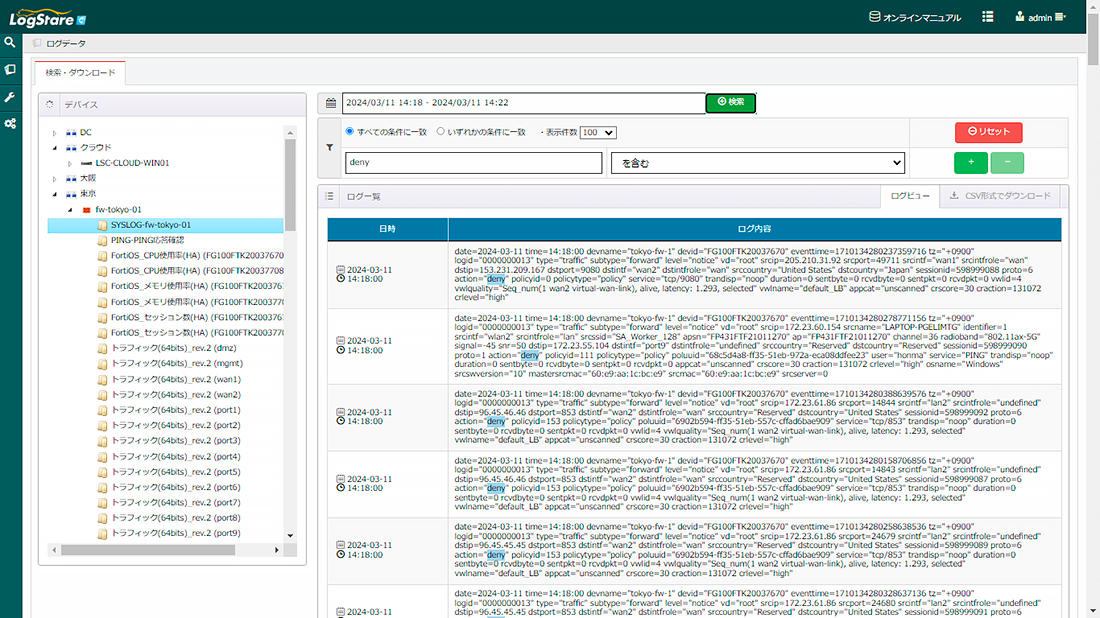Click the SYSLOG-fw-tokyo-01 folder icon

coord(102,225)
